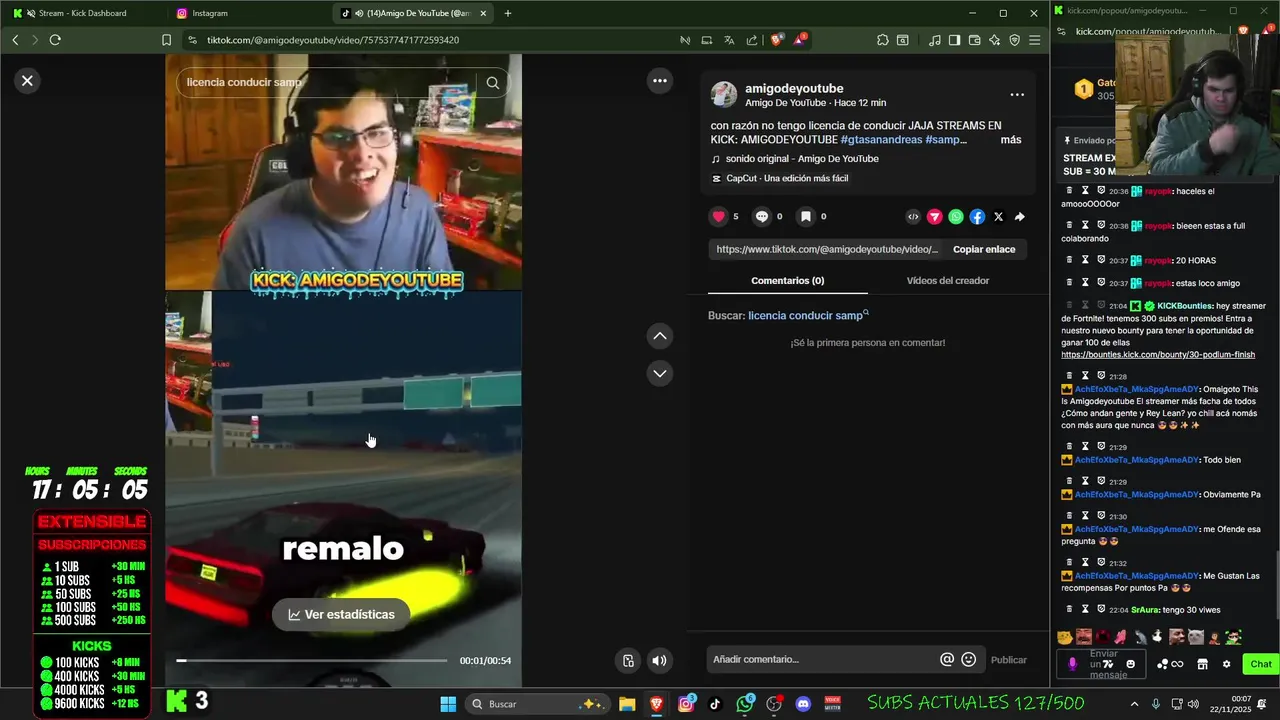Mute the TikTok video volume
1280x720 pixels.
click(x=659, y=660)
